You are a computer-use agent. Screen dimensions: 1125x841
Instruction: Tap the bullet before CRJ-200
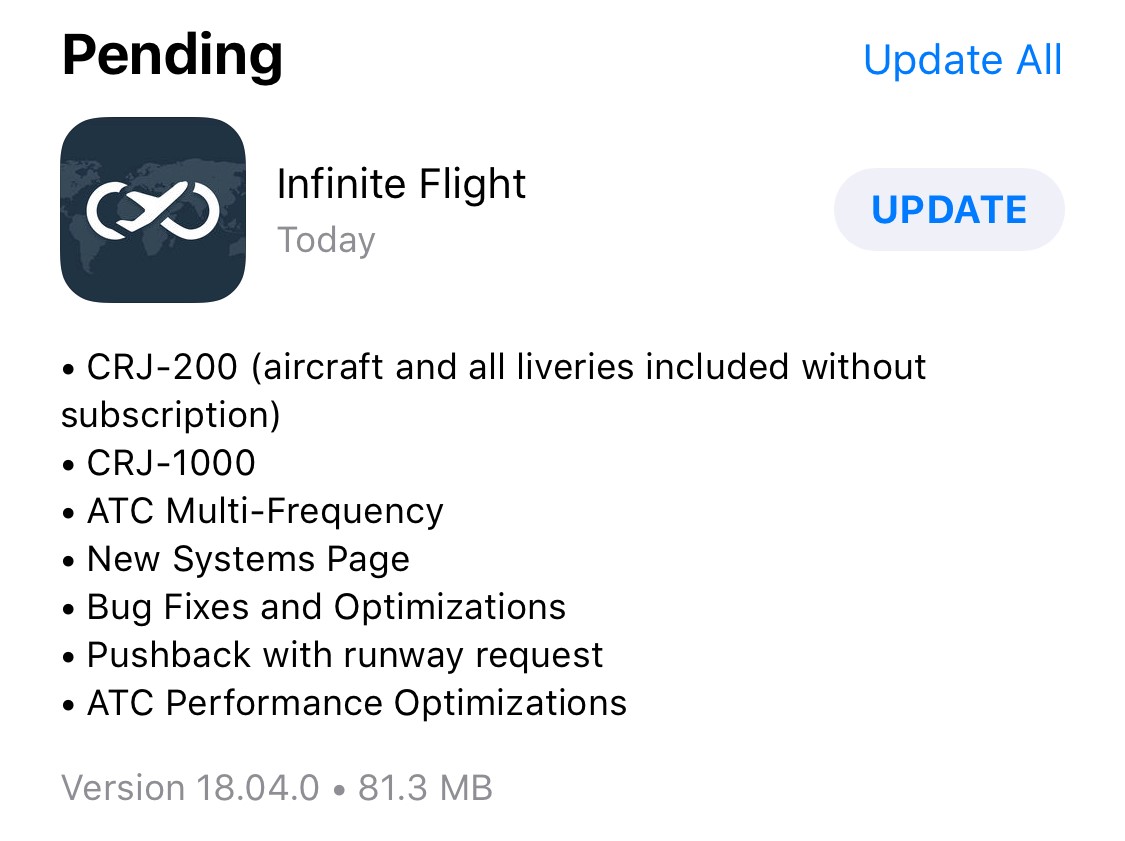tap(69, 369)
